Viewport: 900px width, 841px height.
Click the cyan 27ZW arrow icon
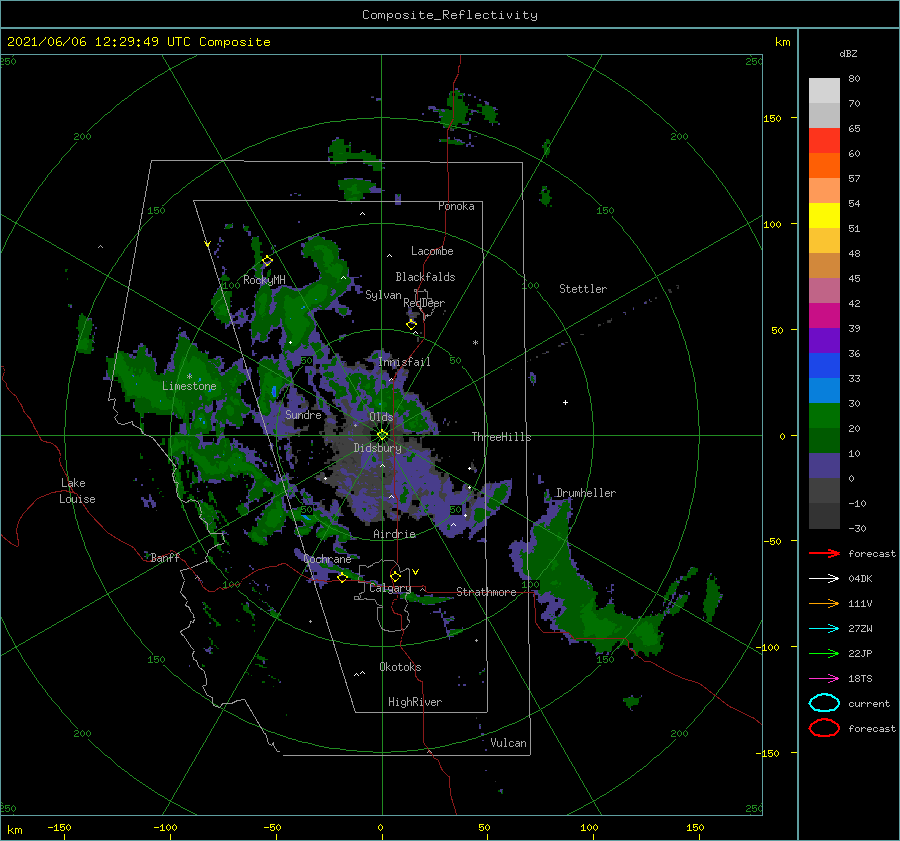pos(824,629)
